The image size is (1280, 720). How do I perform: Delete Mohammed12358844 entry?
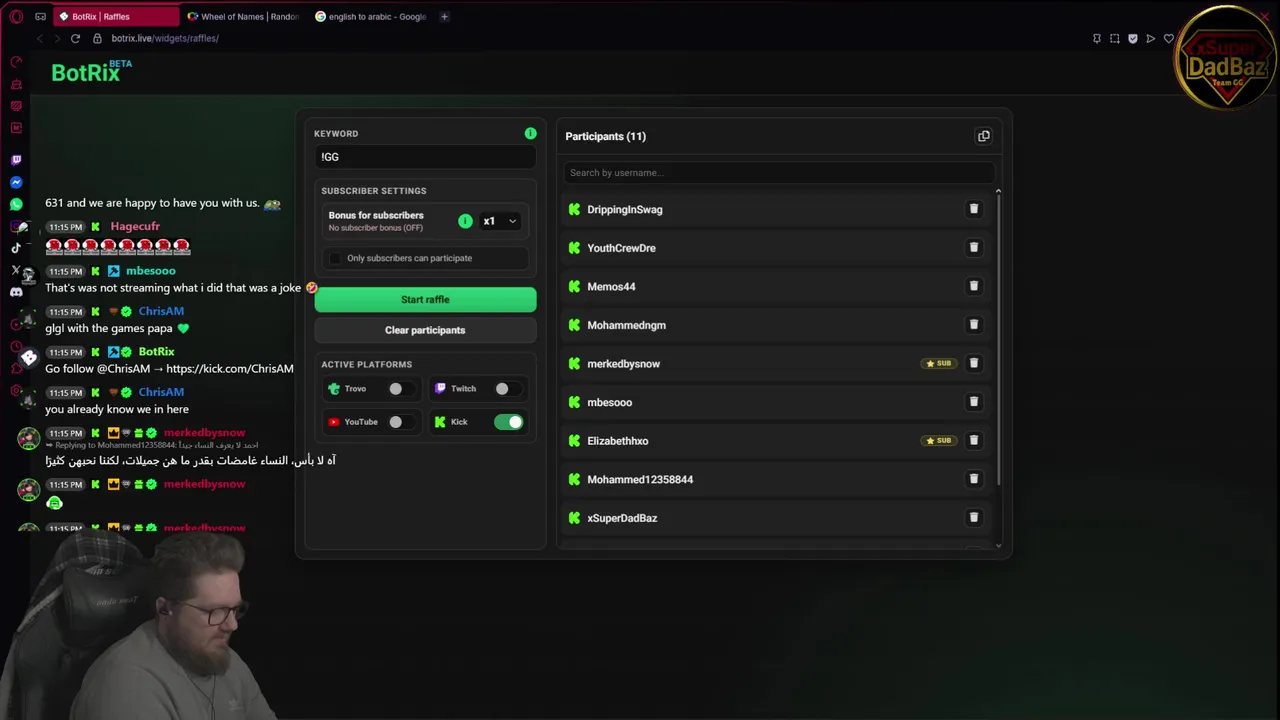pyautogui.click(x=973, y=478)
